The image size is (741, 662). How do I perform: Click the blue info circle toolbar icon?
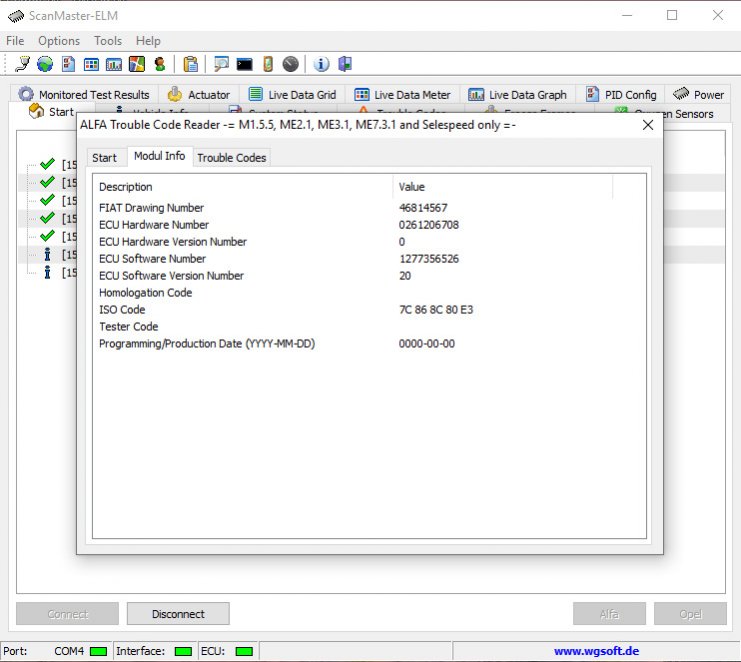coord(321,64)
